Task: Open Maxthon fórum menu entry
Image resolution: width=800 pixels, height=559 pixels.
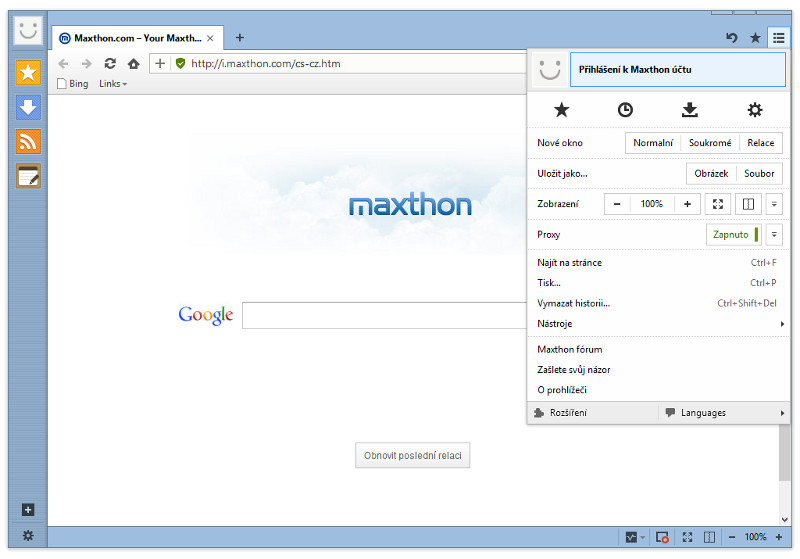Action: point(658,349)
